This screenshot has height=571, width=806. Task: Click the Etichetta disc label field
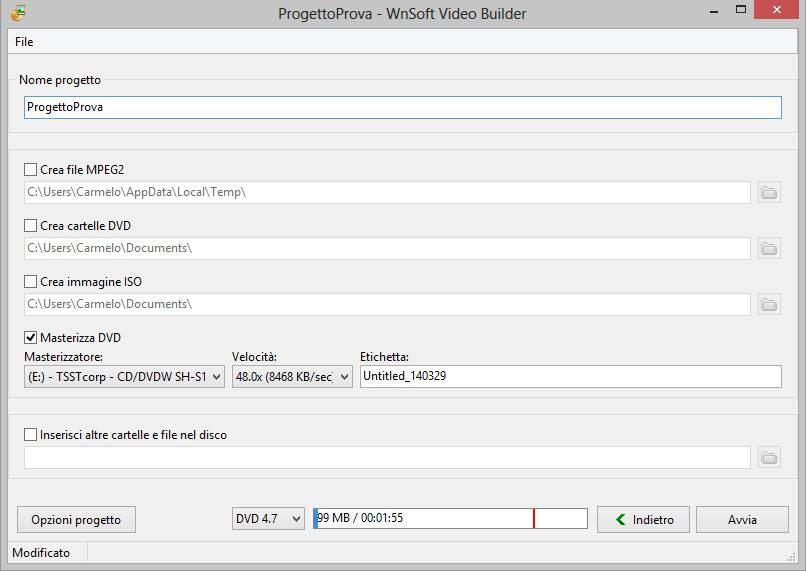pos(570,376)
